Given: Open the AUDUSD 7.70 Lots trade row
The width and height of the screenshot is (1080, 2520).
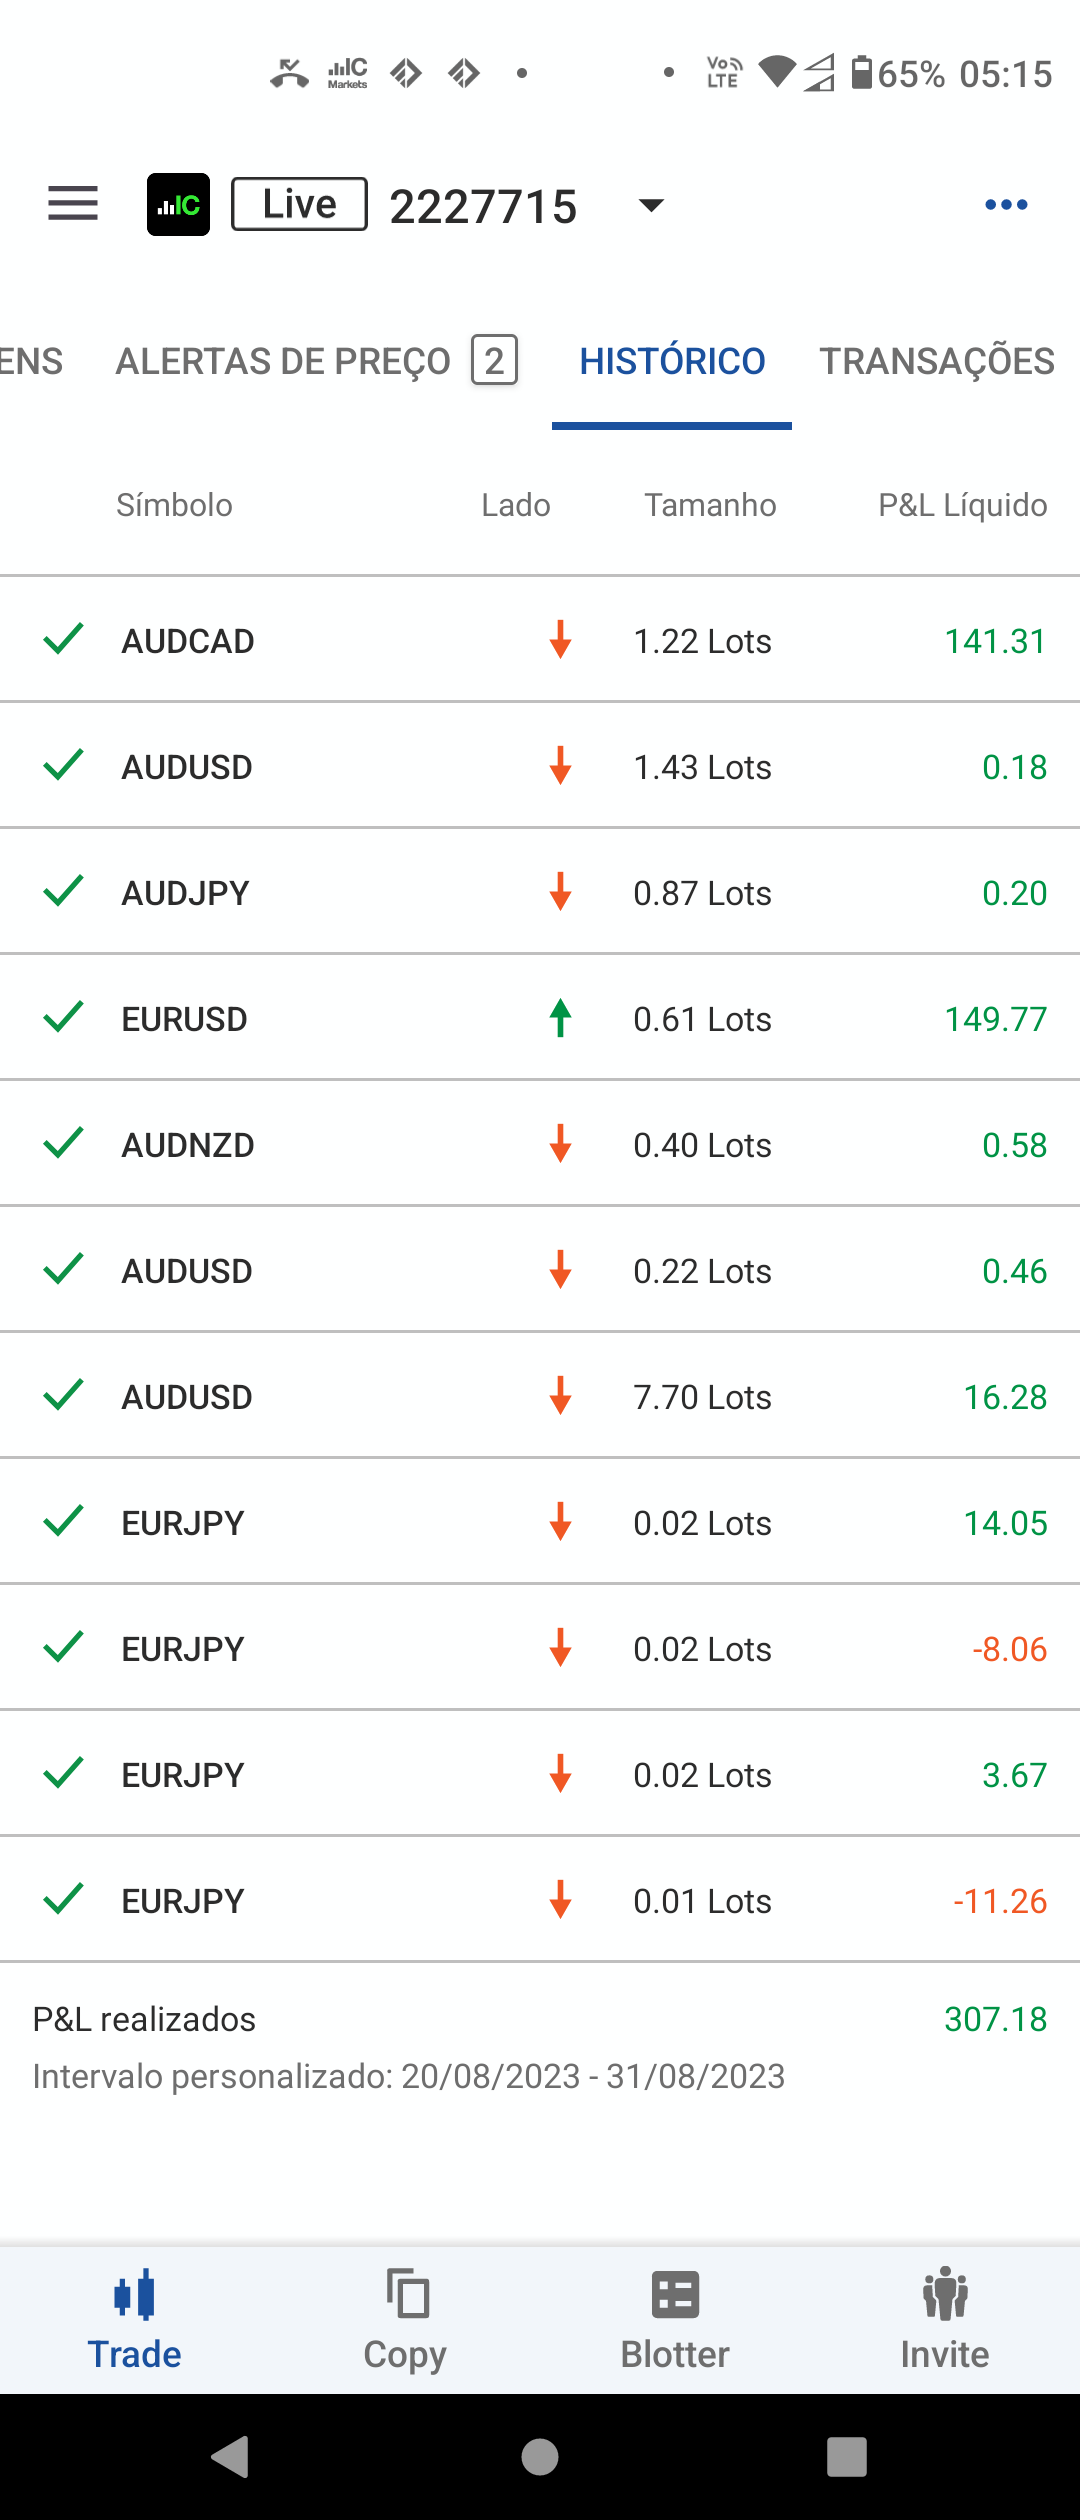Looking at the screenshot, I should point(540,1395).
